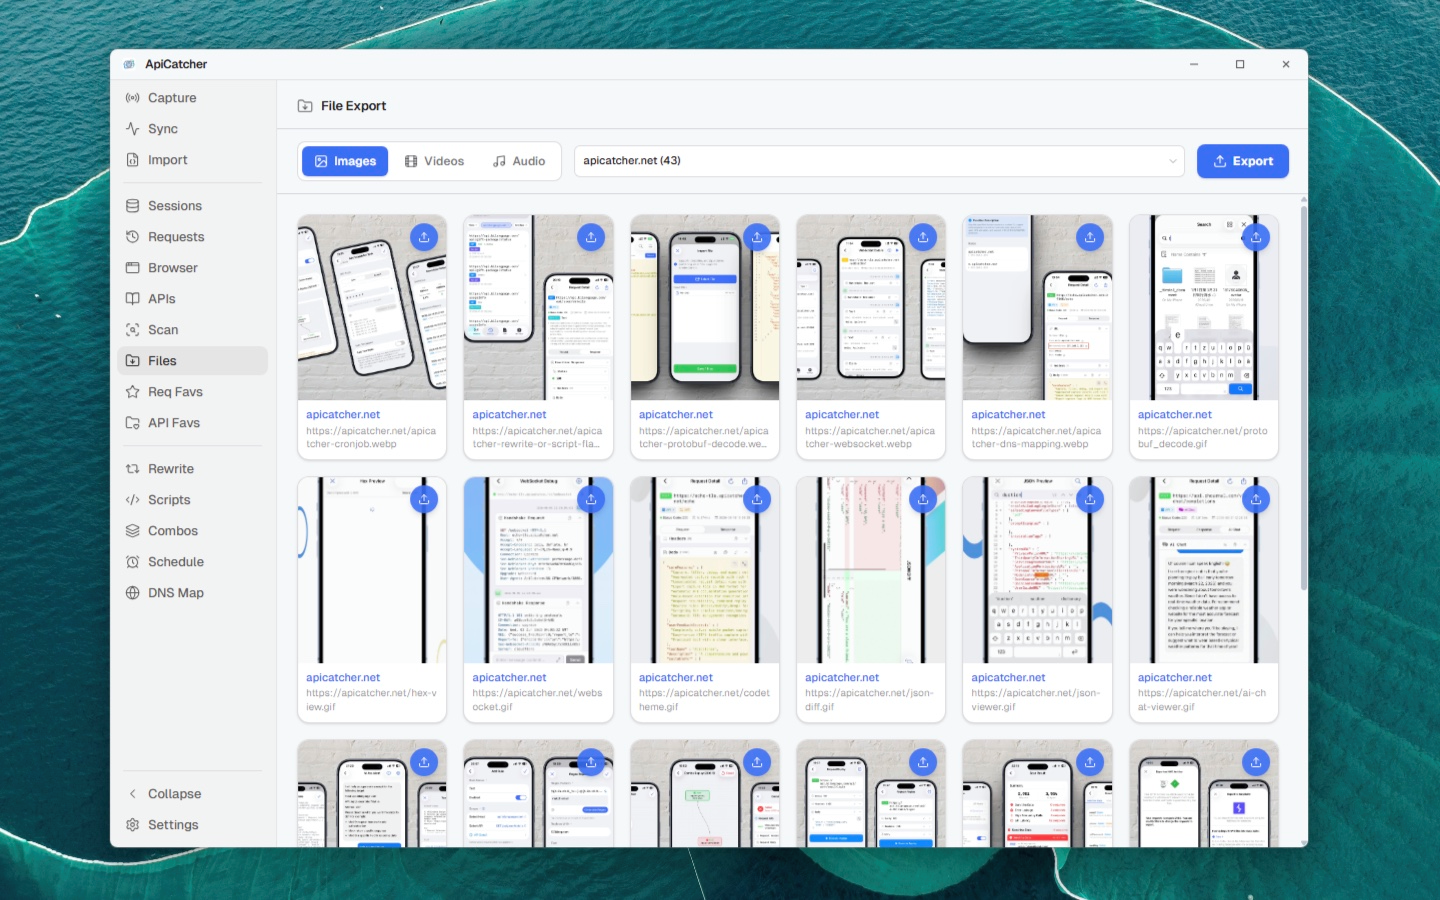Open the Requests list
The height and width of the screenshot is (900, 1440).
193,237
